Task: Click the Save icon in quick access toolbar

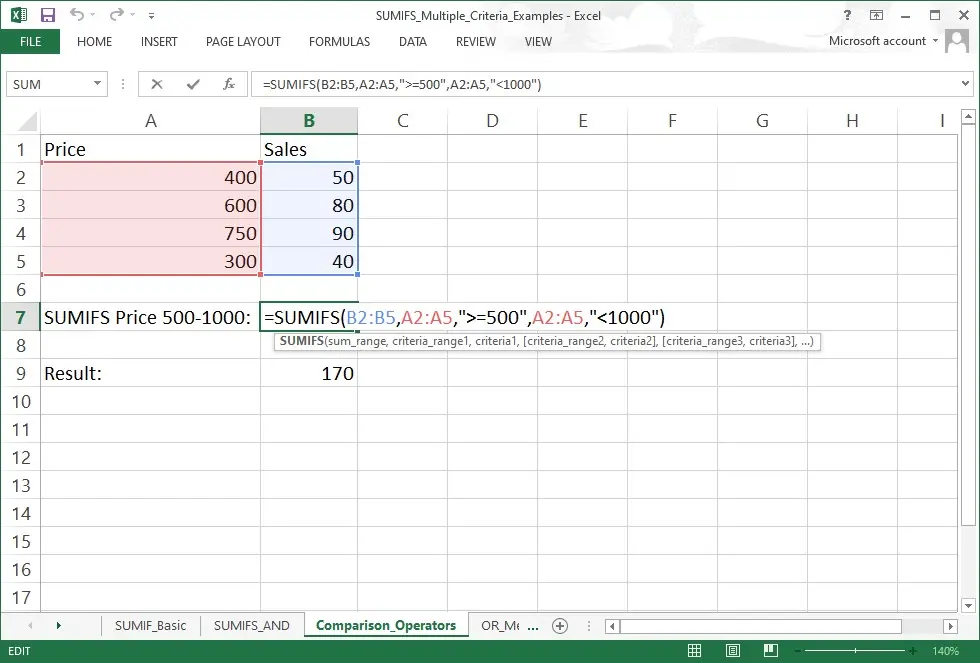Action: point(47,15)
